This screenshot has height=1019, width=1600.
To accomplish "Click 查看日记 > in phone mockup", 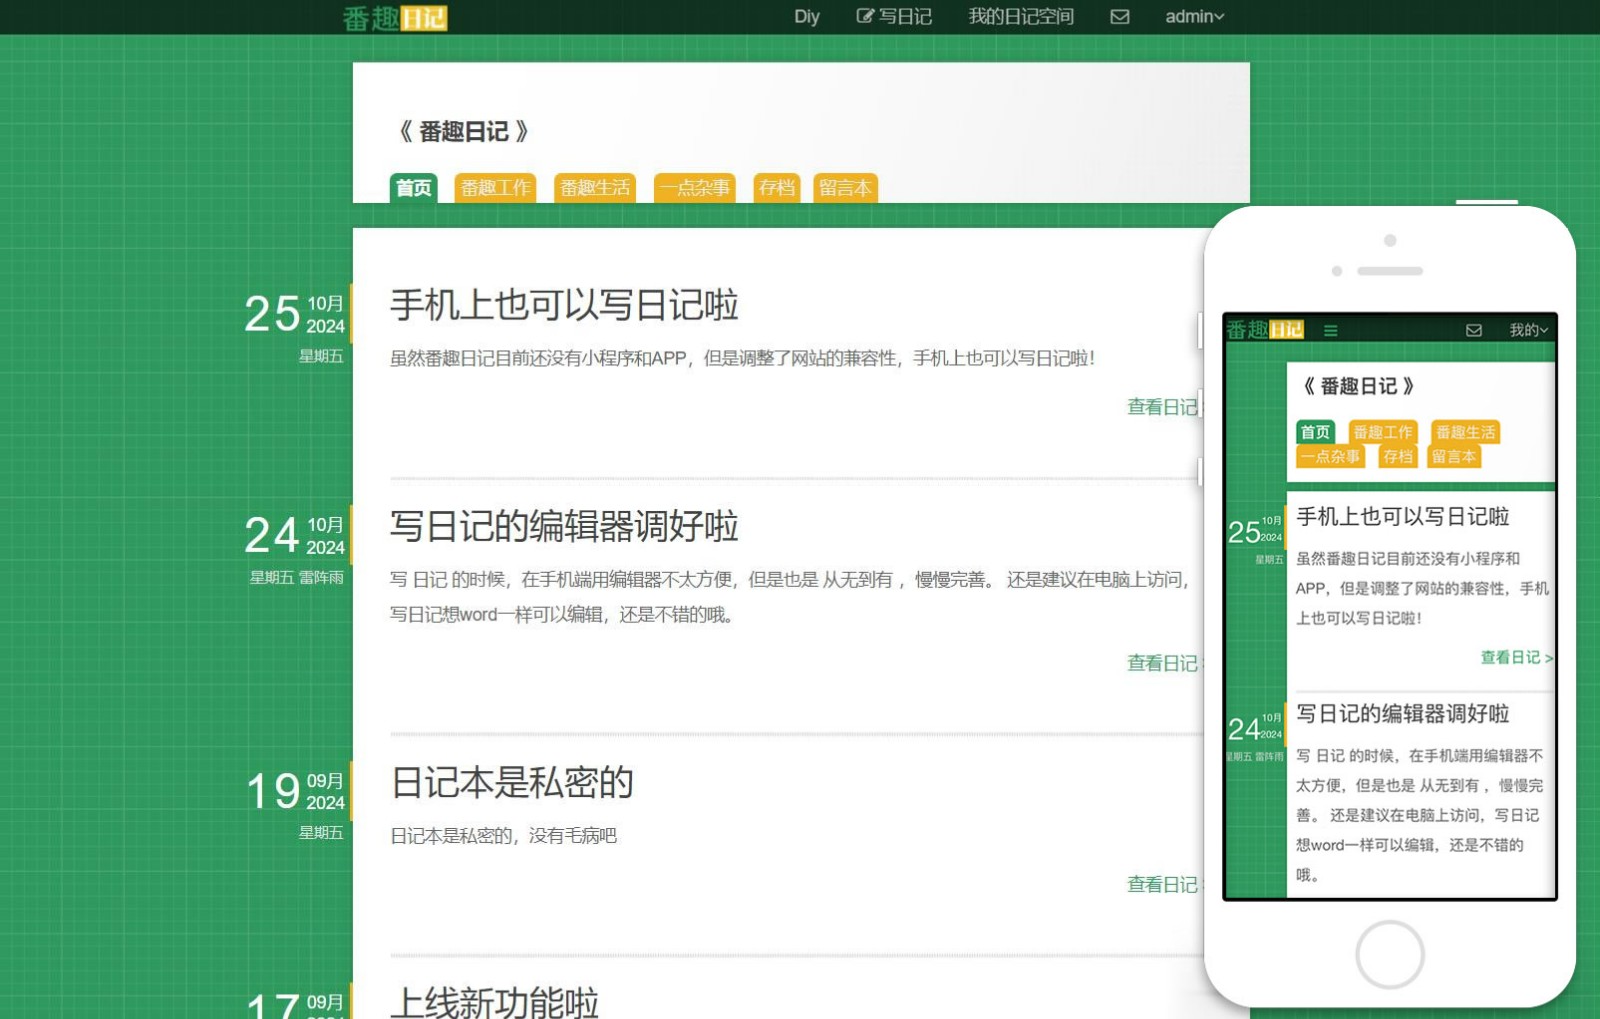I will 1516,657.
